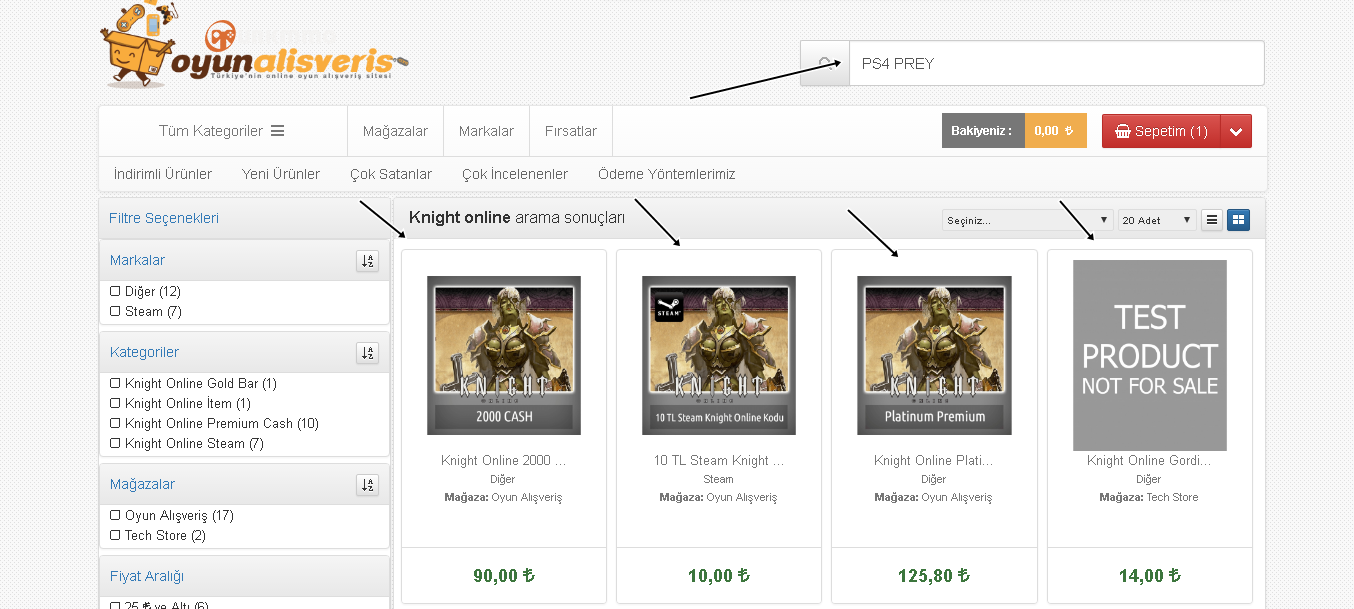Open the TEST PRODUCT NOT FOR SALE thumbnail
1354x609 pixels.
pos(1150,355)
